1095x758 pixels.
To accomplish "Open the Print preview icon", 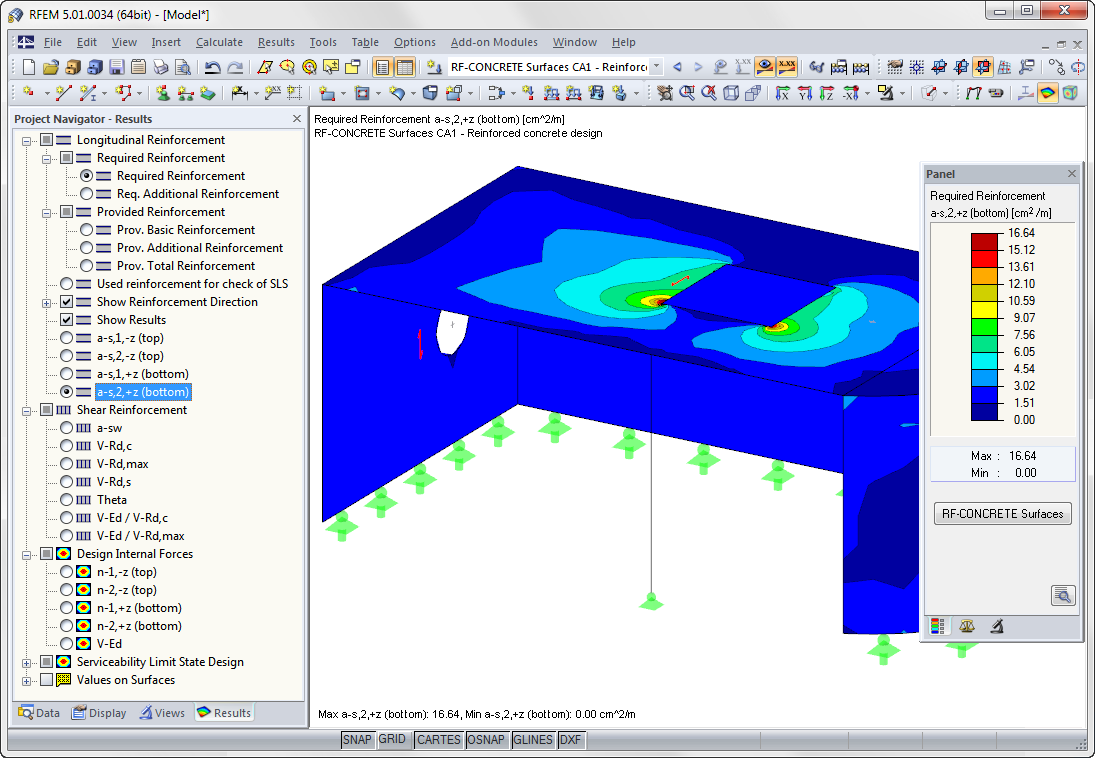I will point(183,66).
